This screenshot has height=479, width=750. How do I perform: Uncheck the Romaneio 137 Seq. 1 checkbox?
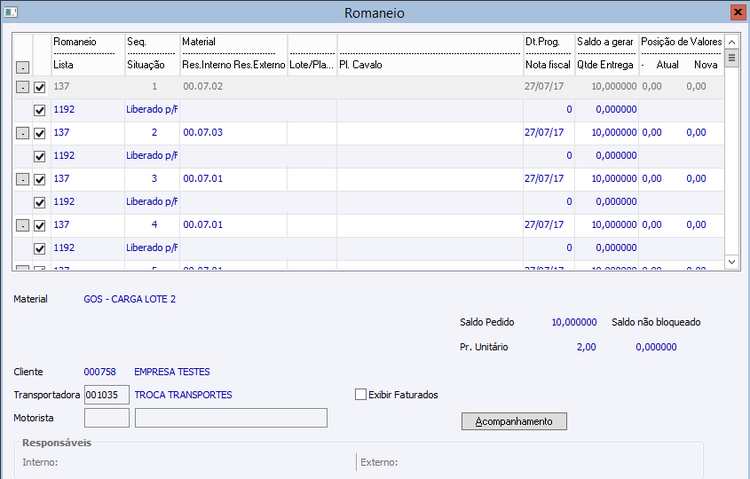pyautogui.click(x=40, y=87)
